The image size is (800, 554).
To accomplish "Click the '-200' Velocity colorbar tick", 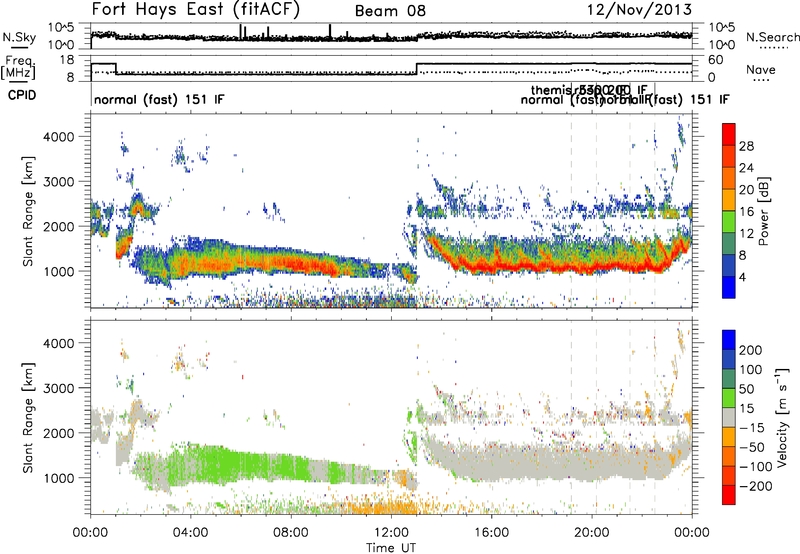I will pyautogui.click(x=756, y=486).
